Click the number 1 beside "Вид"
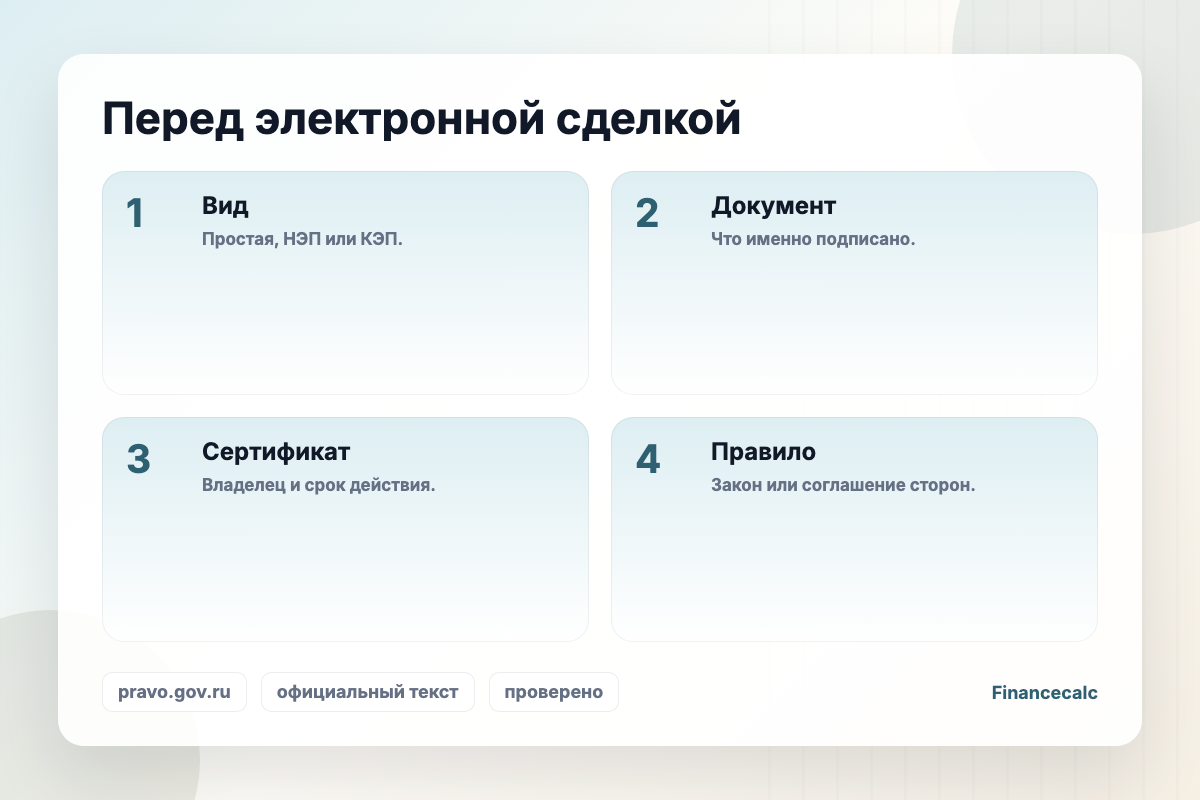Screen dimensions: 1200x800 135,213
